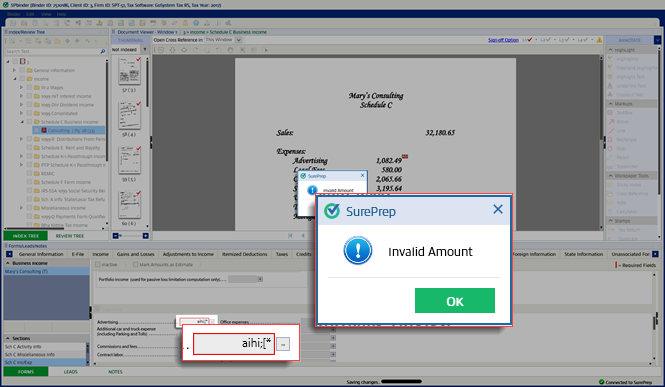
Task: Click the Sign-off Option link
Action: 503,40
